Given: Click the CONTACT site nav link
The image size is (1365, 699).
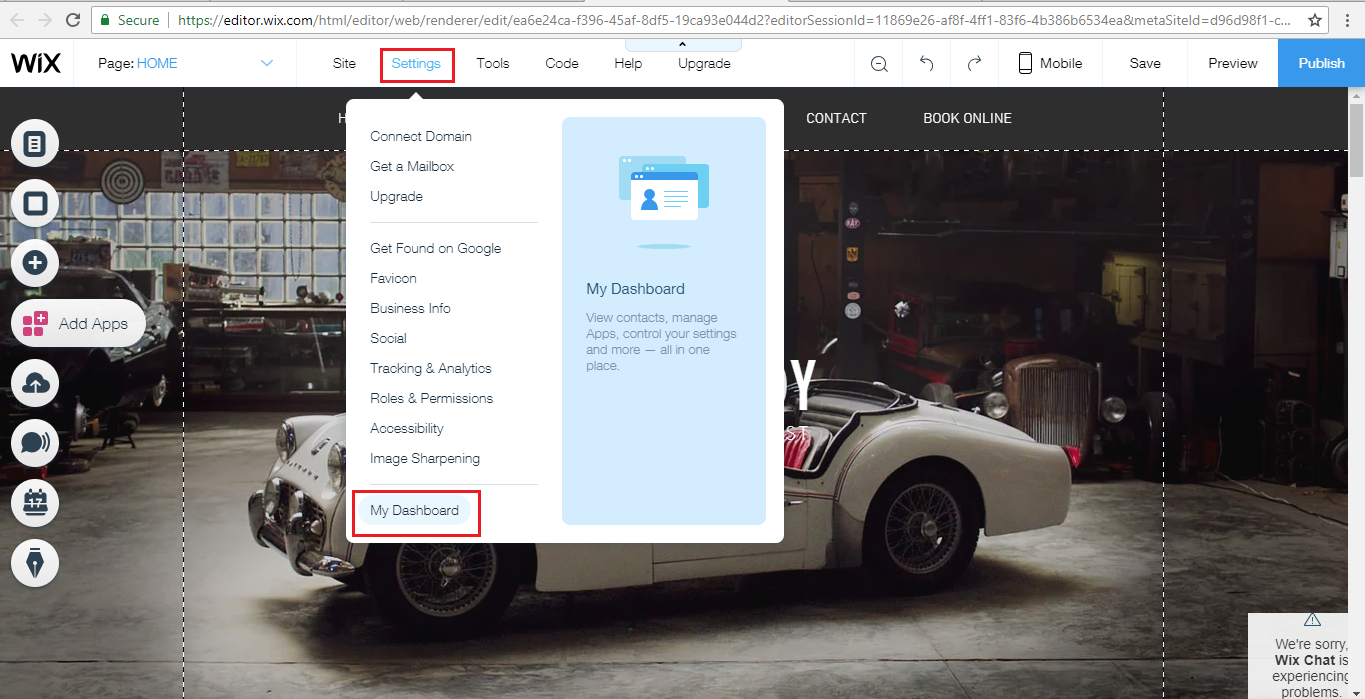Looking at the screenshot, I should pos(836,118).
